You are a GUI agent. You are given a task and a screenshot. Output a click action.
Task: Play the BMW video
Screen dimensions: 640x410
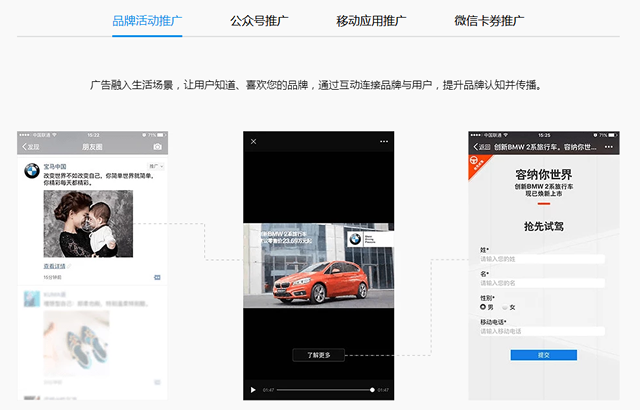253,389
